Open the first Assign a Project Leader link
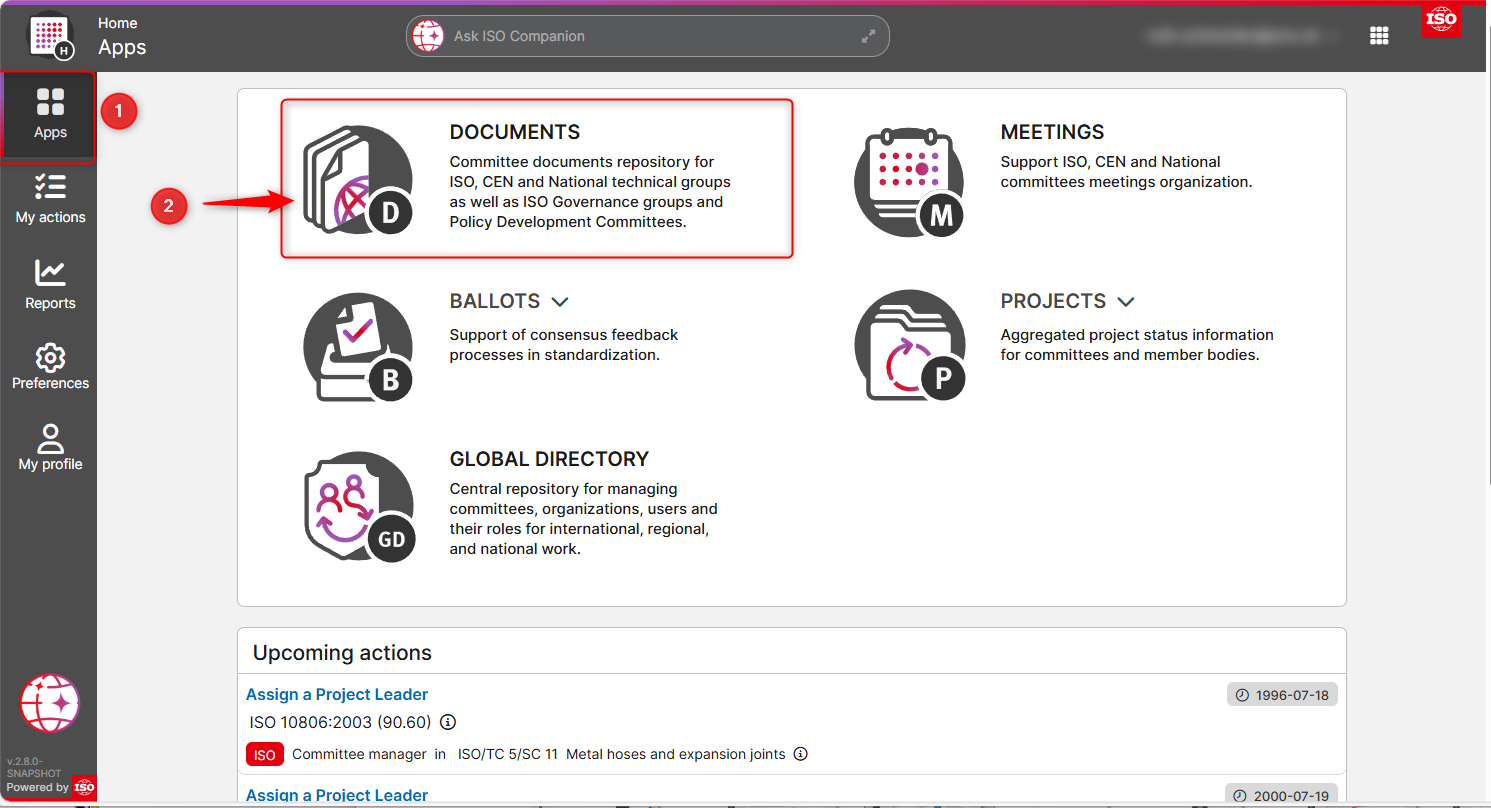 point(337,694)
